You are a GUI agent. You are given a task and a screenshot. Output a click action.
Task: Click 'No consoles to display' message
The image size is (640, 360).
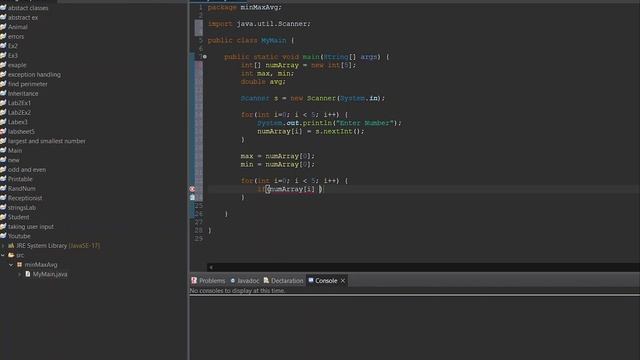point(238,291)
